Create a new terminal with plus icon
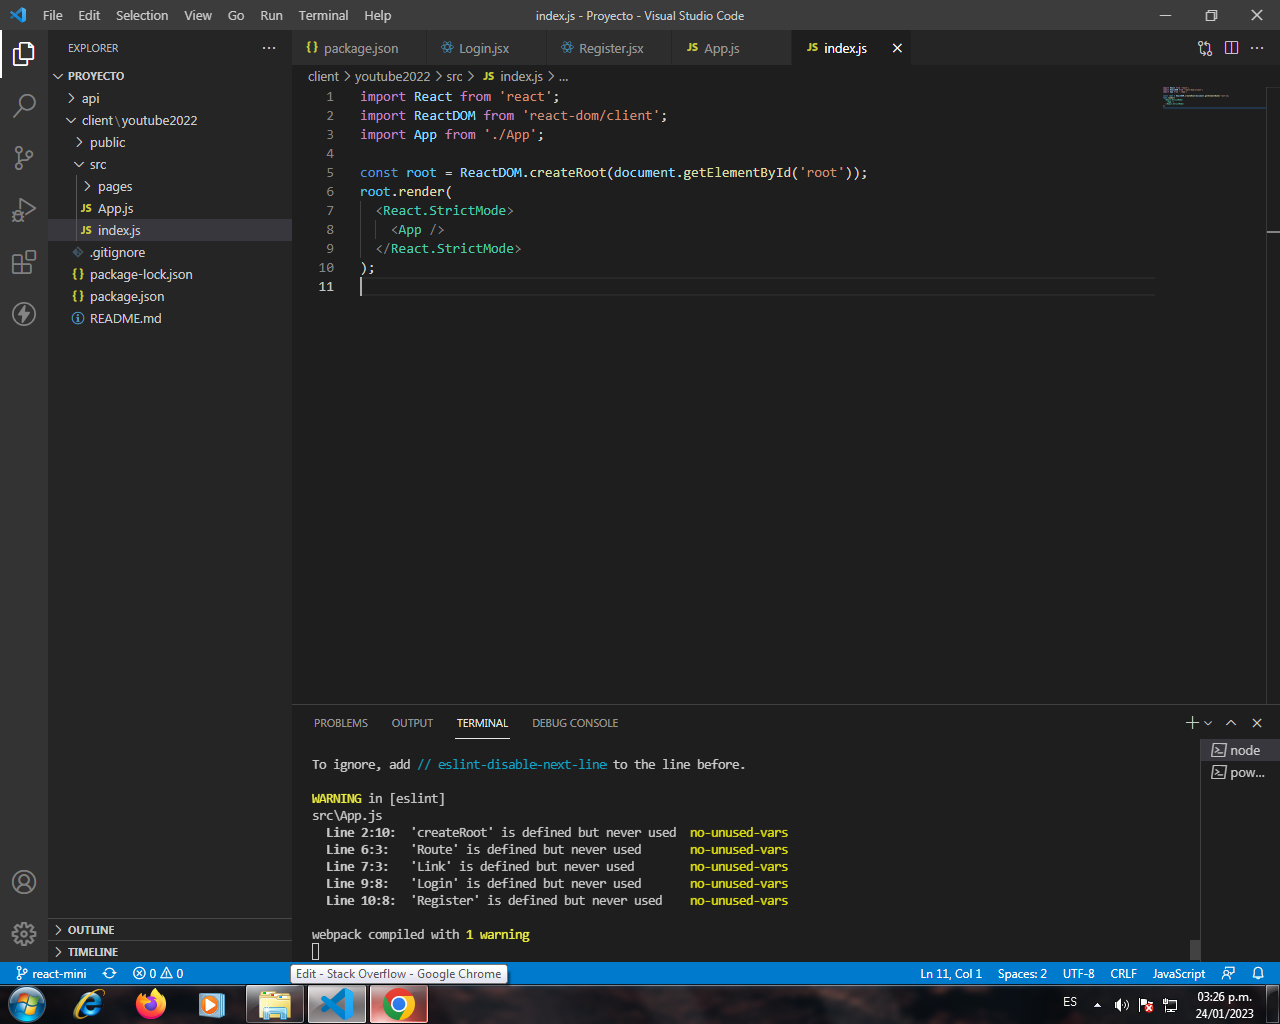This screenshot has width=1280, height=1024. click(1192, 723)
